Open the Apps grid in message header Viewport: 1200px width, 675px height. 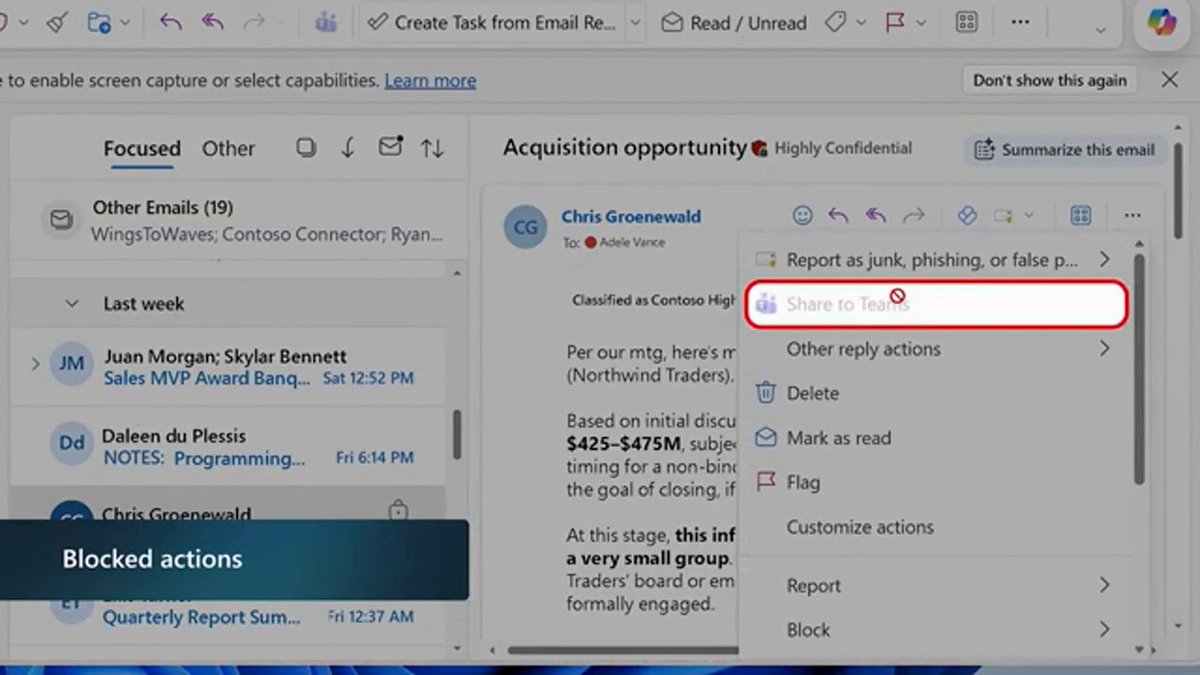click(x=1081, y=215)
